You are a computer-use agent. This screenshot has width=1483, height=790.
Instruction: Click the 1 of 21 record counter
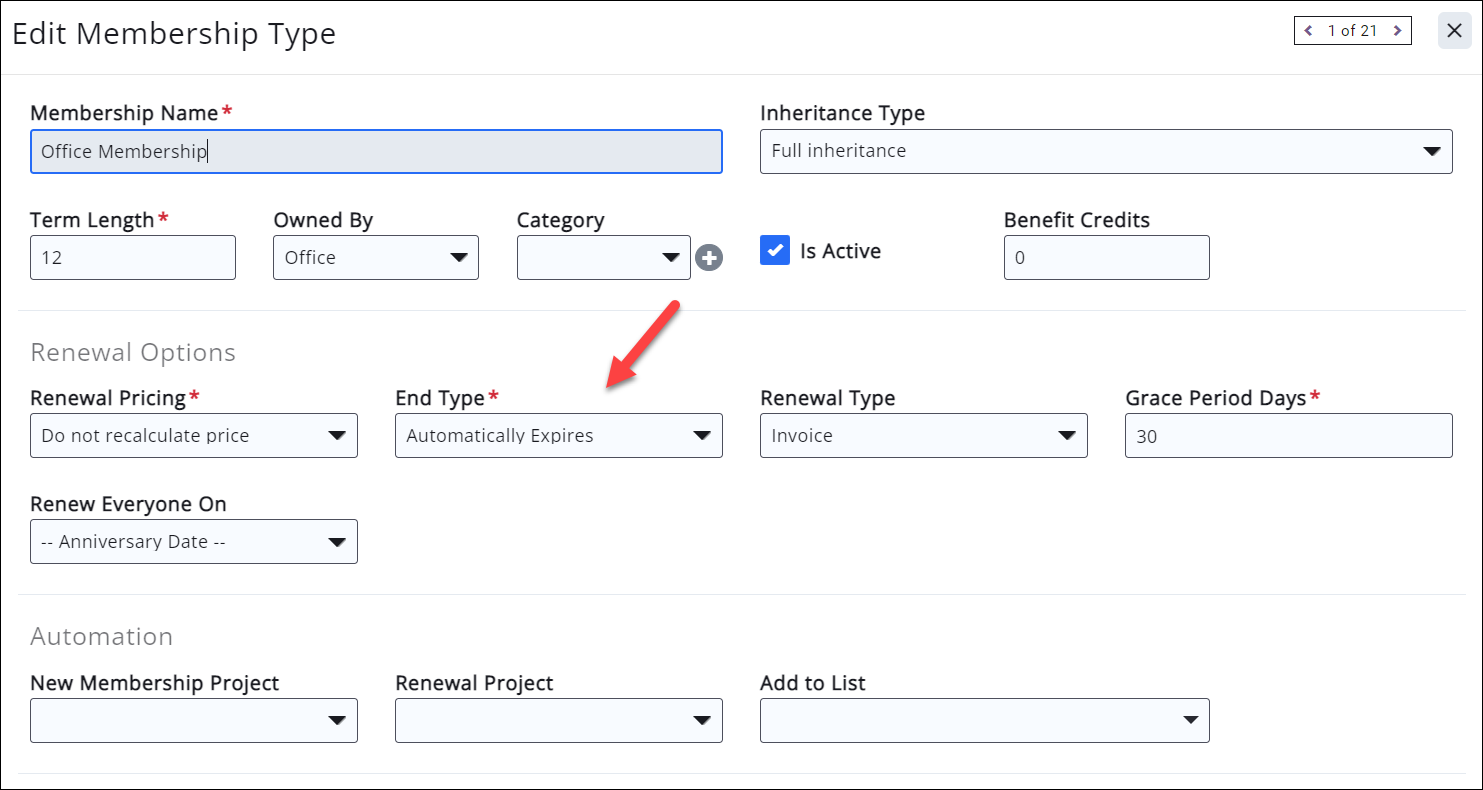tap(1352, 31)
